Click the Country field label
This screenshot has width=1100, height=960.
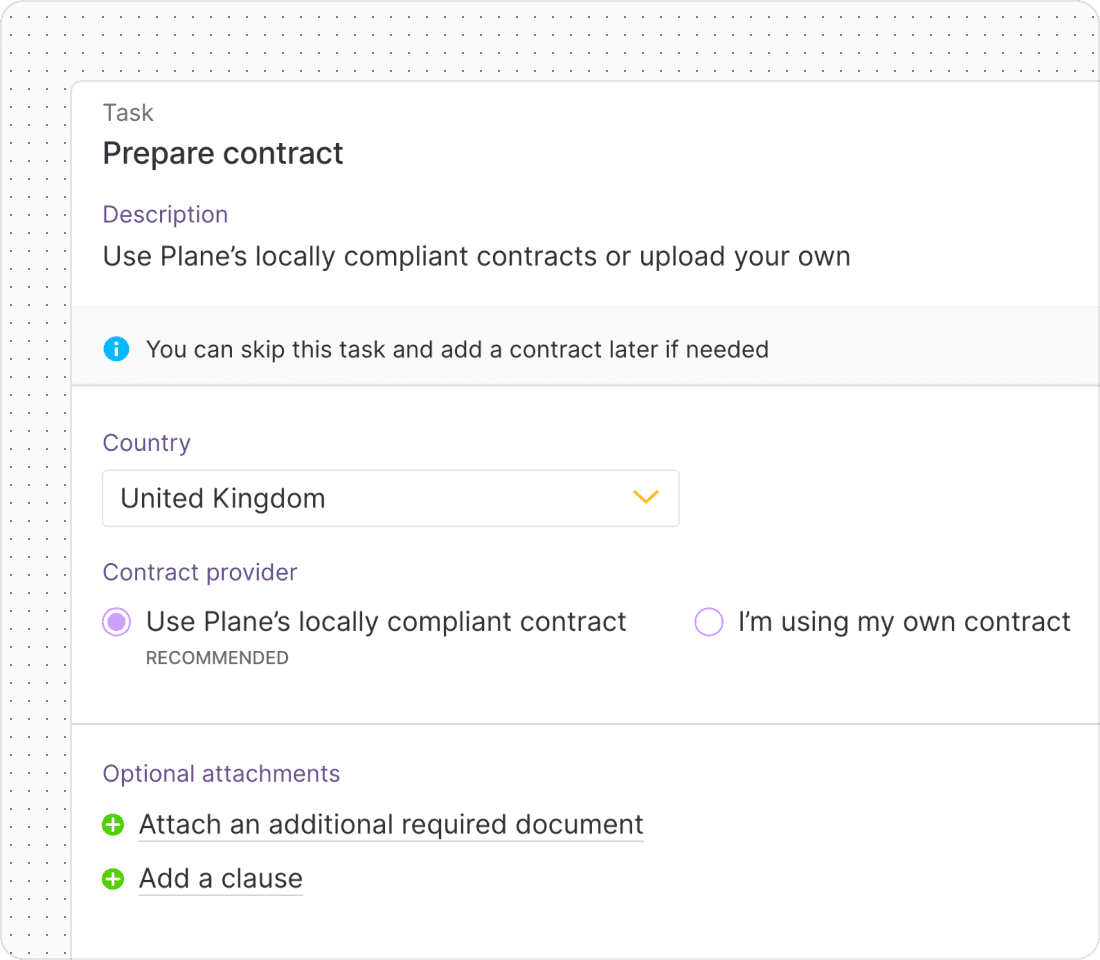click(147, 443)
